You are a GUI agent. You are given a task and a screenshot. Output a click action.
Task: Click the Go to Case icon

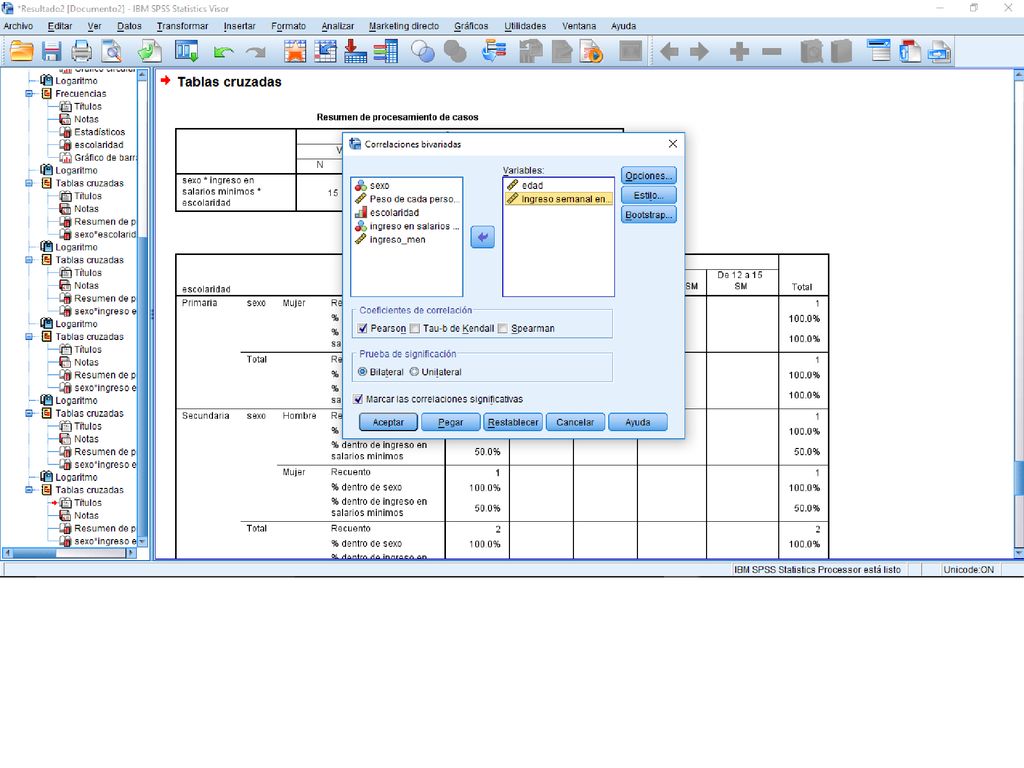click(x=325, y=52)
